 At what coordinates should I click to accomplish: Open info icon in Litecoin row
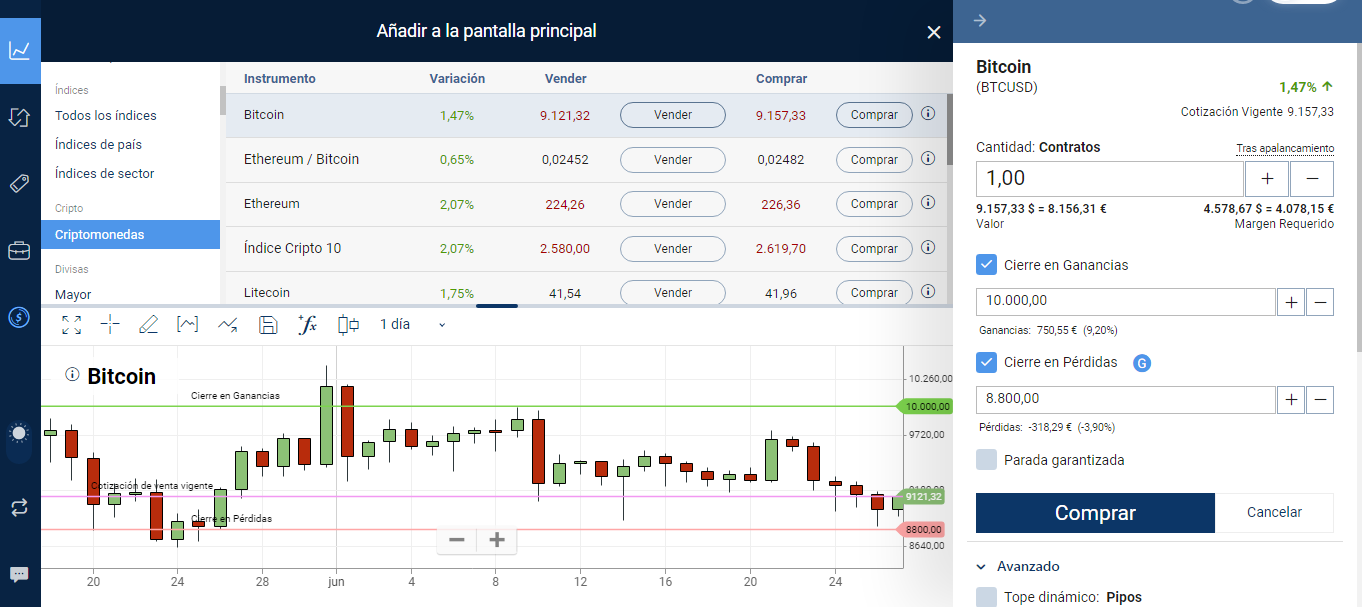(928, 292)
